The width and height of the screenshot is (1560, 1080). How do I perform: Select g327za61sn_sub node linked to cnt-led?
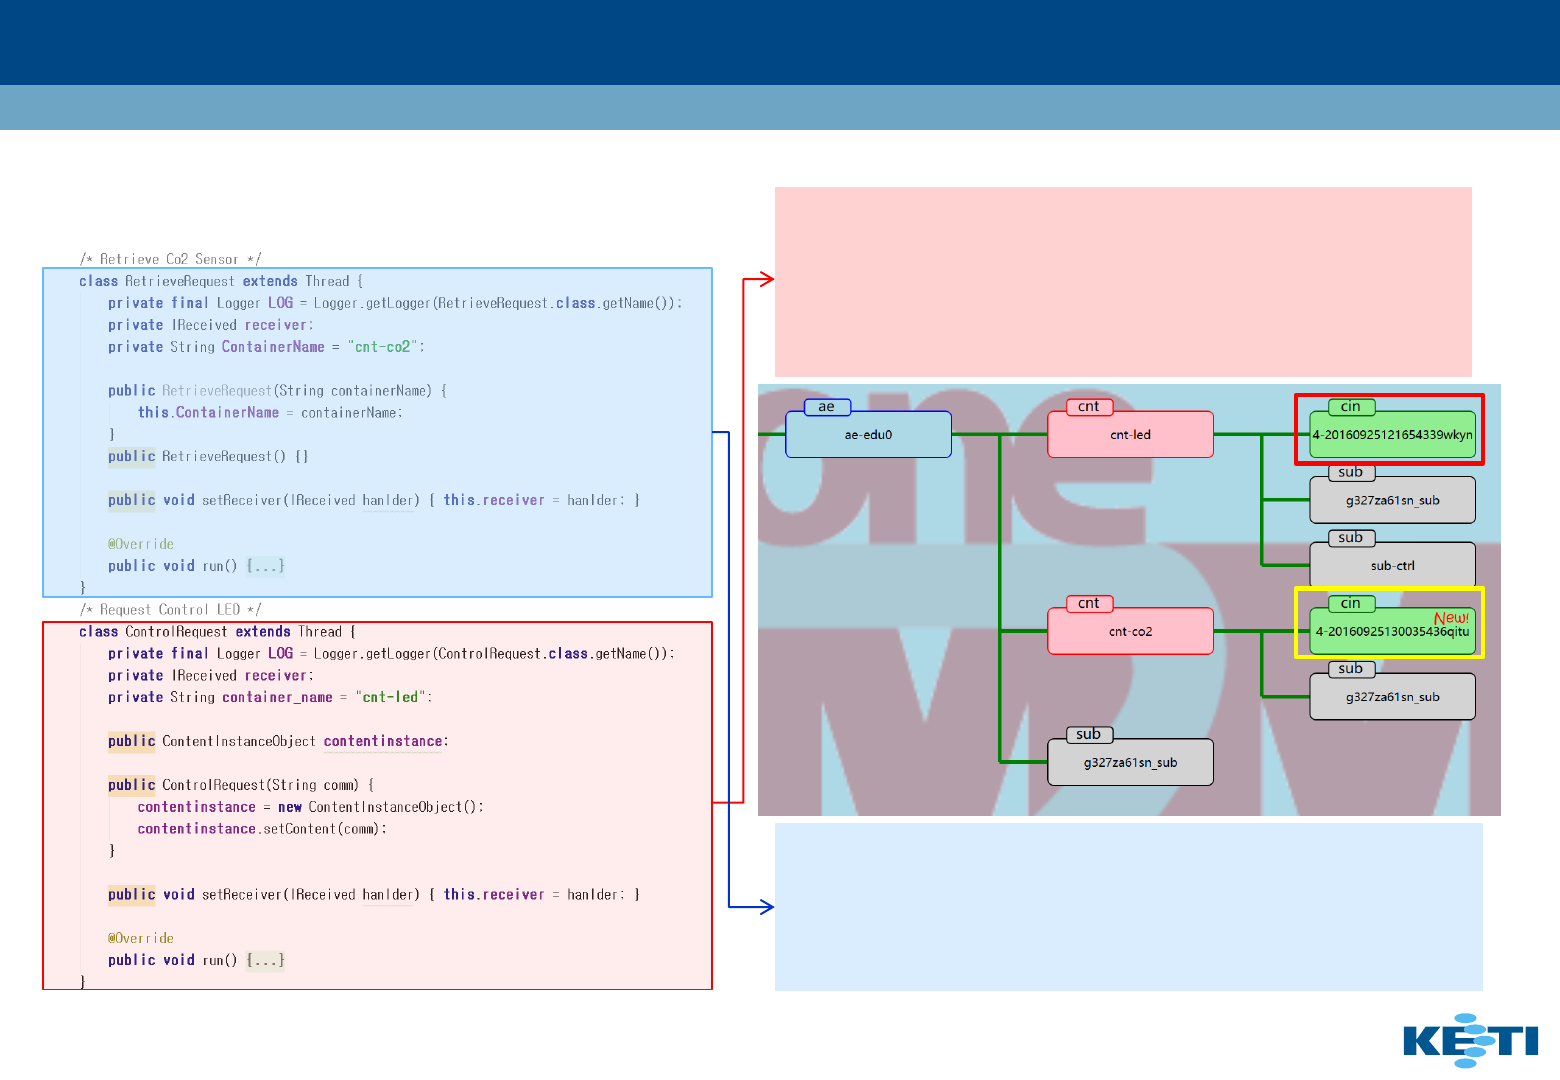[1392, 500]
